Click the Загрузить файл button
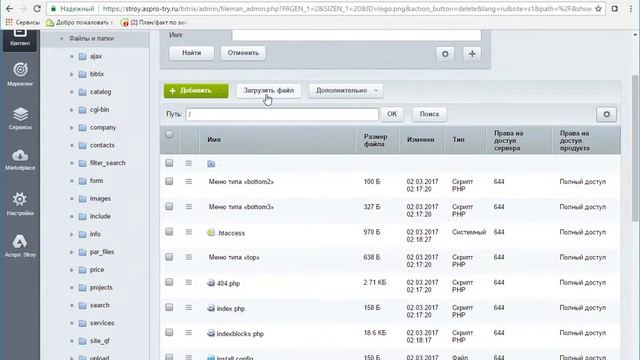The image size is (640, 360). point(269,91)
